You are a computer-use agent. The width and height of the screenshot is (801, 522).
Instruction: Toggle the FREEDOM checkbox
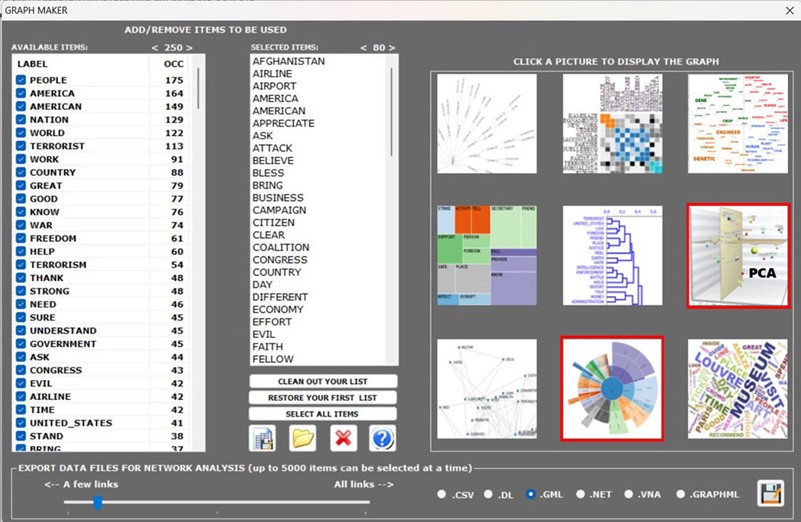pos(21,238)
